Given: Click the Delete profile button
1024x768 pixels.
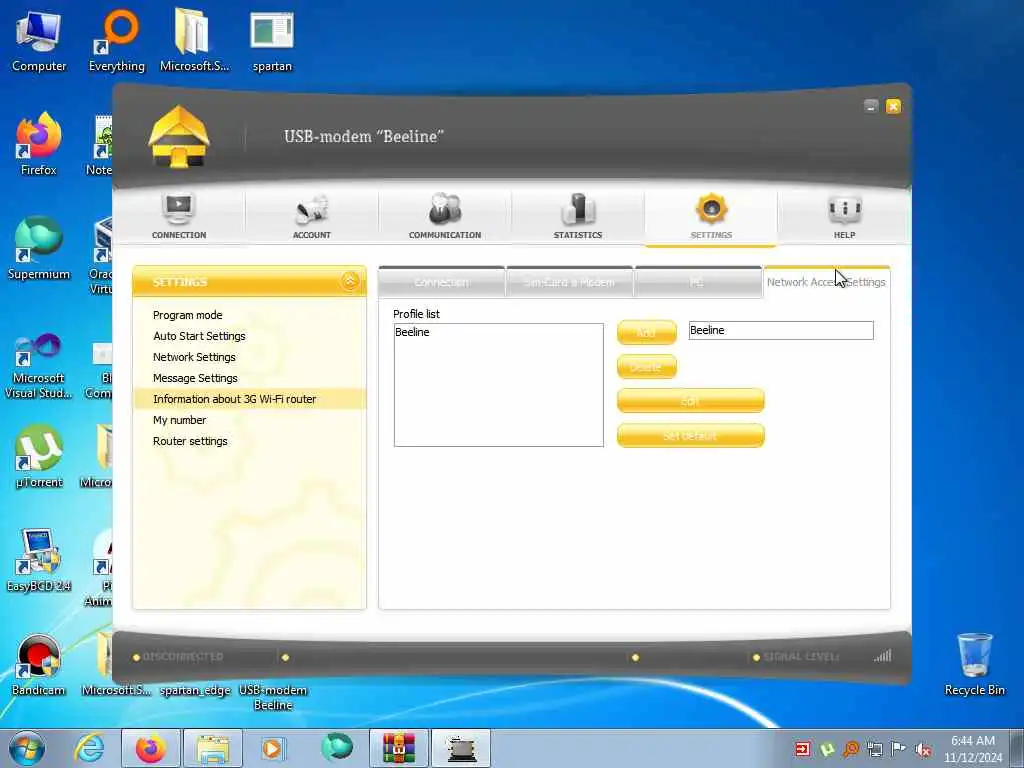Looking at the screenshot, I should tap(647, 367).
